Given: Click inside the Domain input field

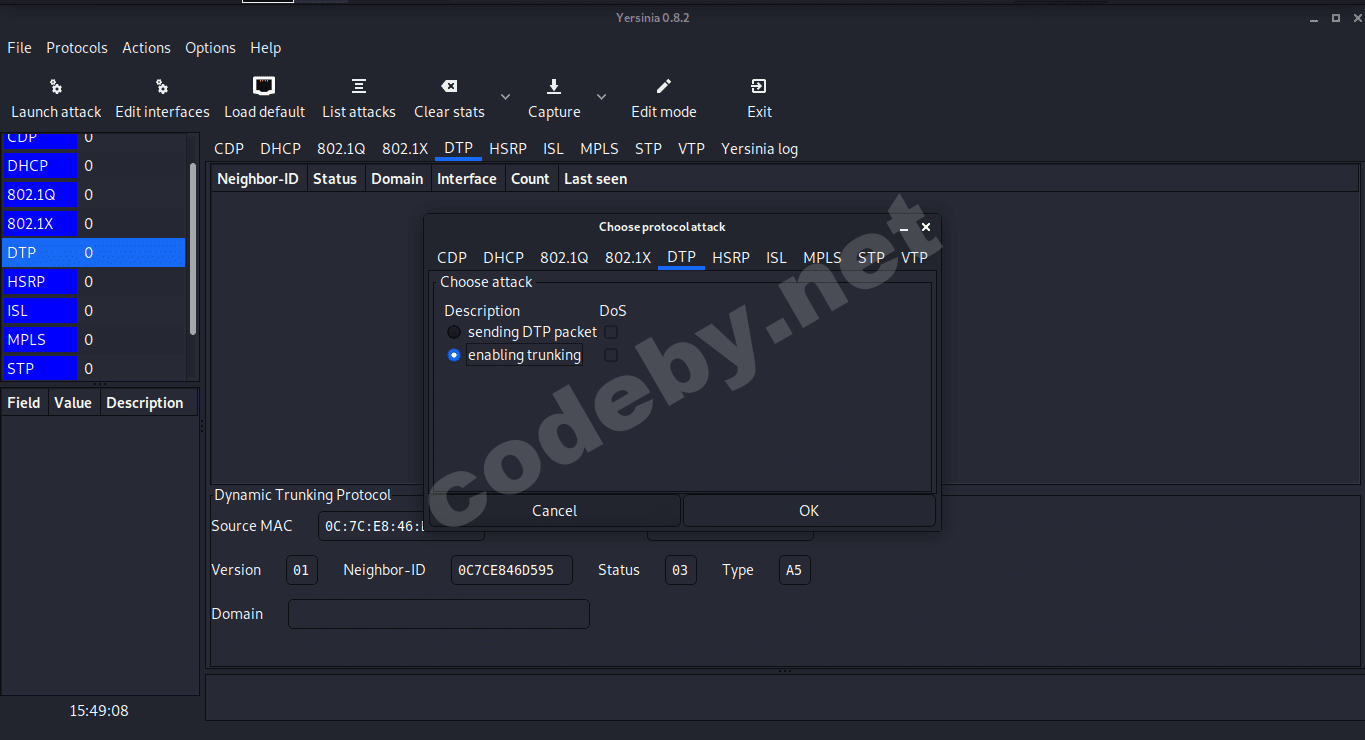Looking at the screenshot, I should click(438, 613).
